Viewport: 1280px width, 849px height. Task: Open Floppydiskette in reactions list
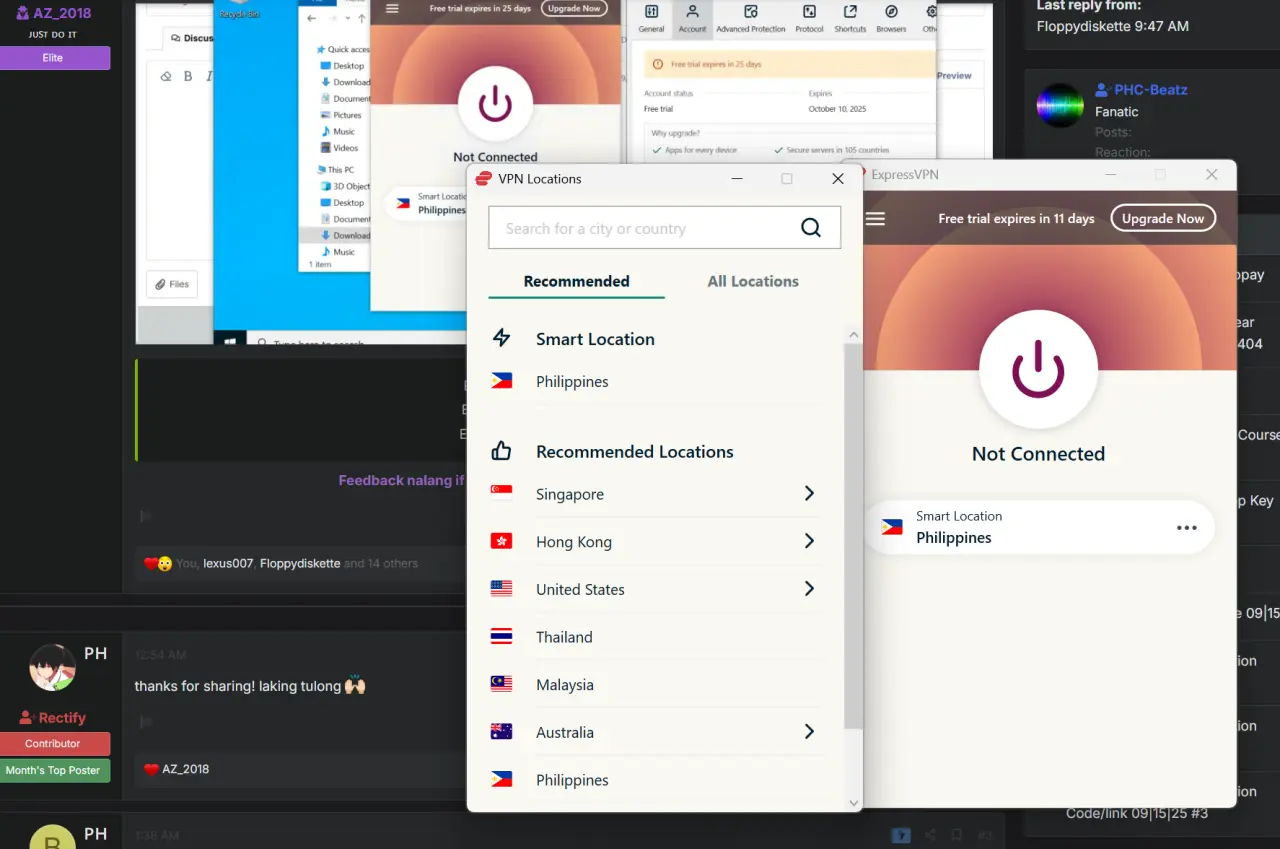pos(300,564)
